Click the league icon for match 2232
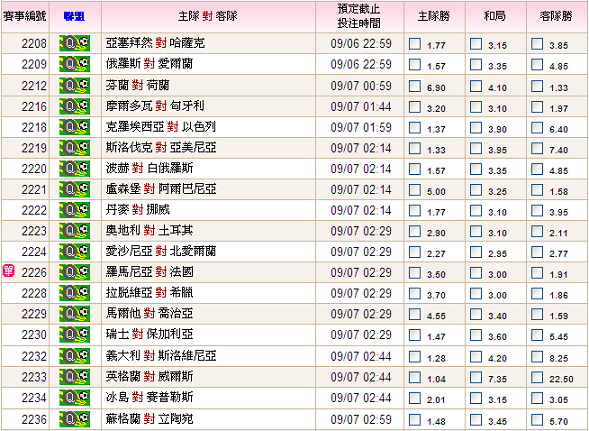The image size is (589, 431). [x=74, y=356]
